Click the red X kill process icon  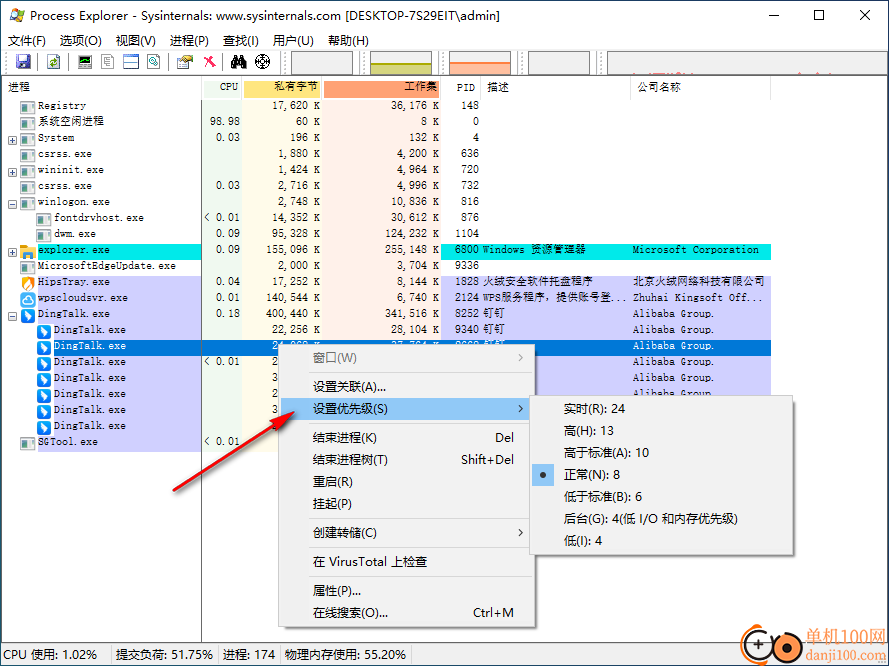(210, 62)
